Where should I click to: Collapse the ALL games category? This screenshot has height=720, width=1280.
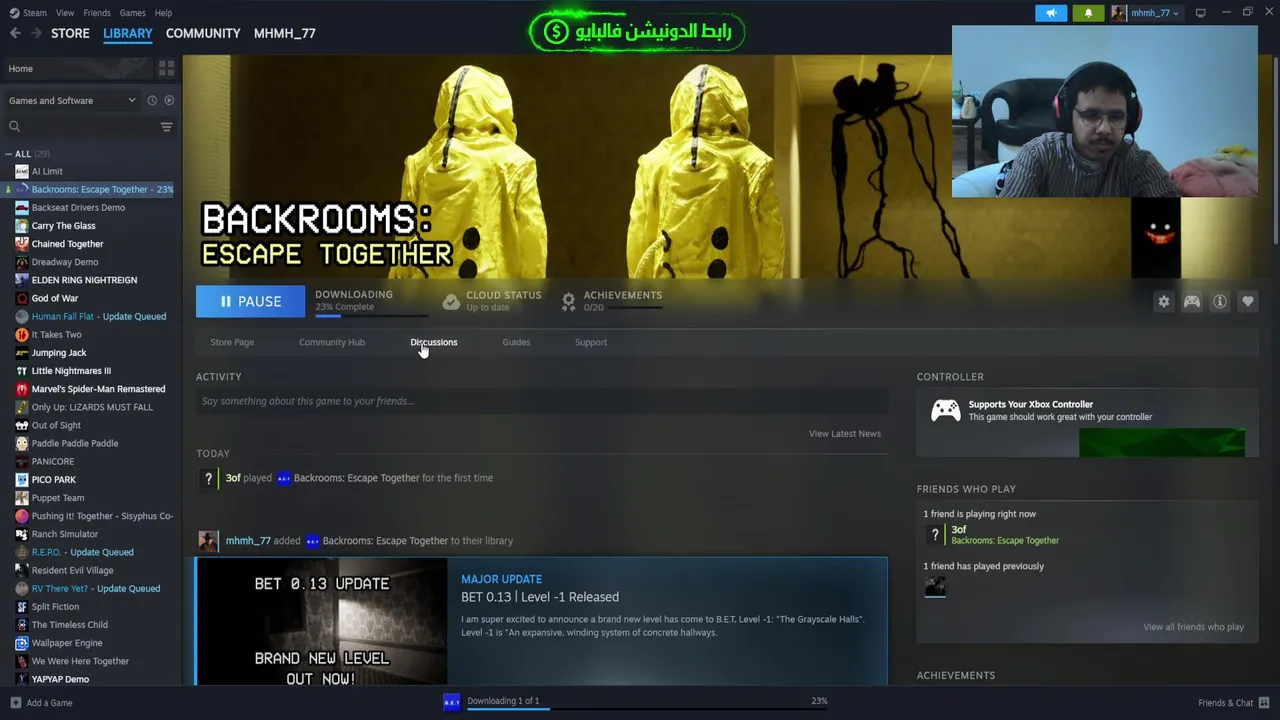(9, 154)
